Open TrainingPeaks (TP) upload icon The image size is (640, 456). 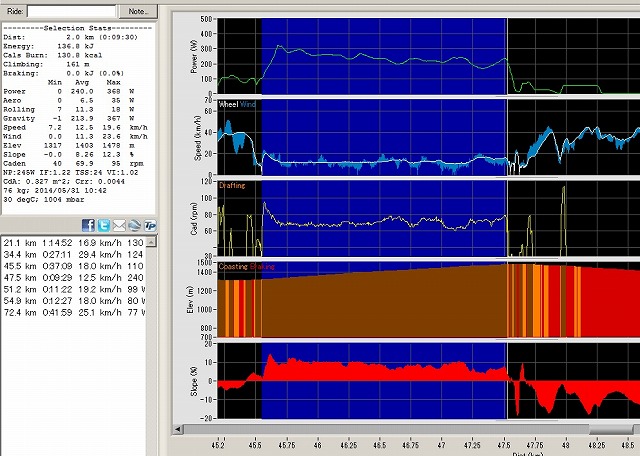[150, 225]
